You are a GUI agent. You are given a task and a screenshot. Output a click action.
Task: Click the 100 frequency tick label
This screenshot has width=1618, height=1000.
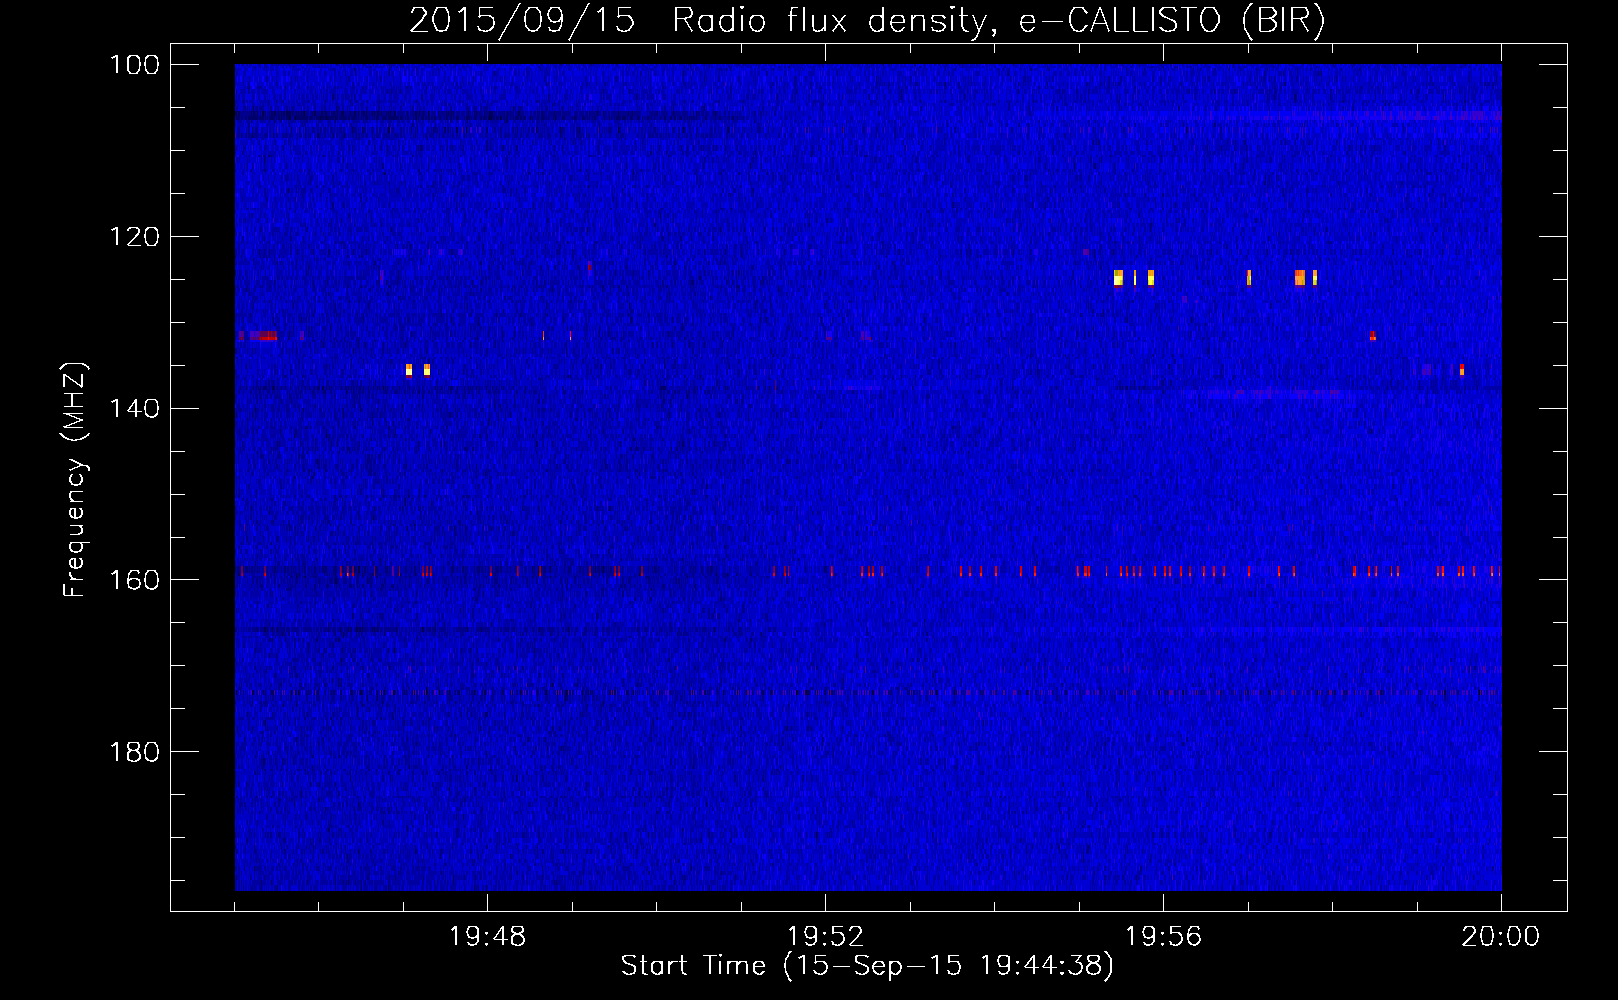pyautogui.click(x=134, y=65)
